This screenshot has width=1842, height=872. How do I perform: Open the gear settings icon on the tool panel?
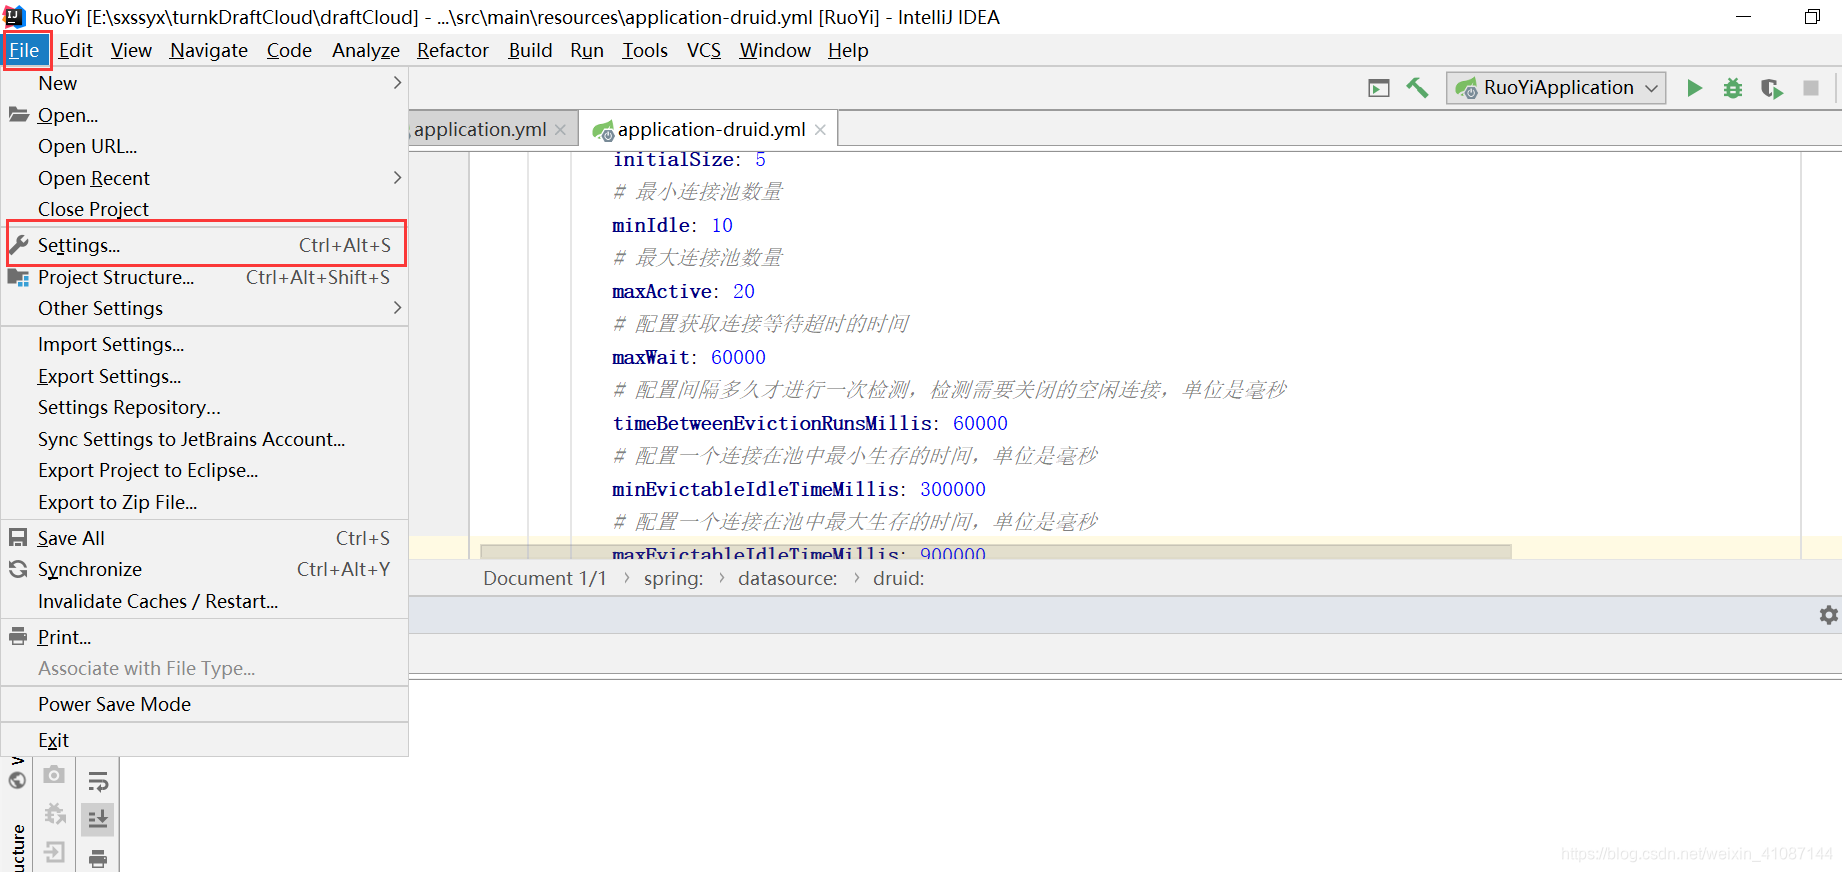[1829, 615]
